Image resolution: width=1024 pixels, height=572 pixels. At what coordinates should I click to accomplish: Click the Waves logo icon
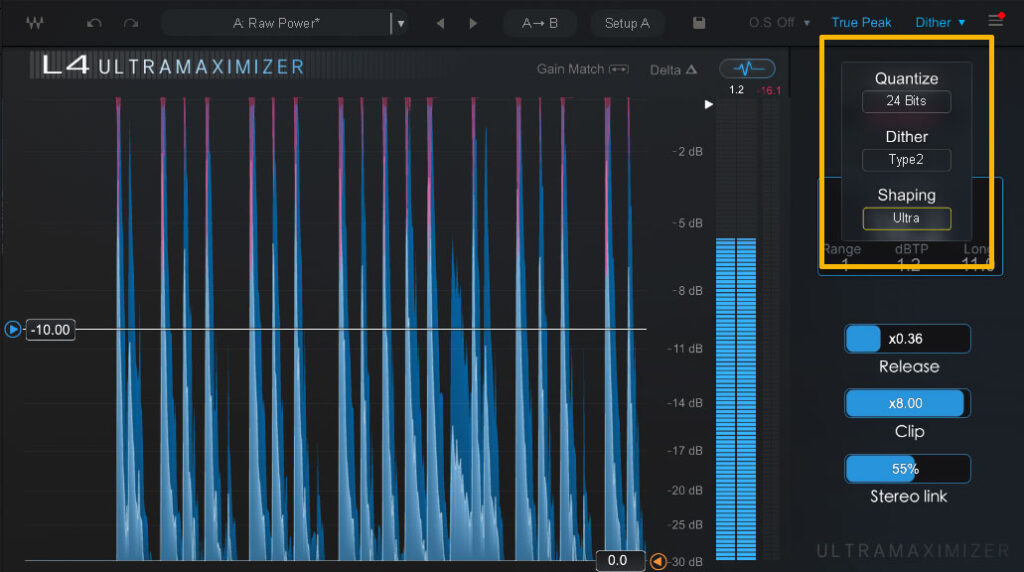coord(35,22)
